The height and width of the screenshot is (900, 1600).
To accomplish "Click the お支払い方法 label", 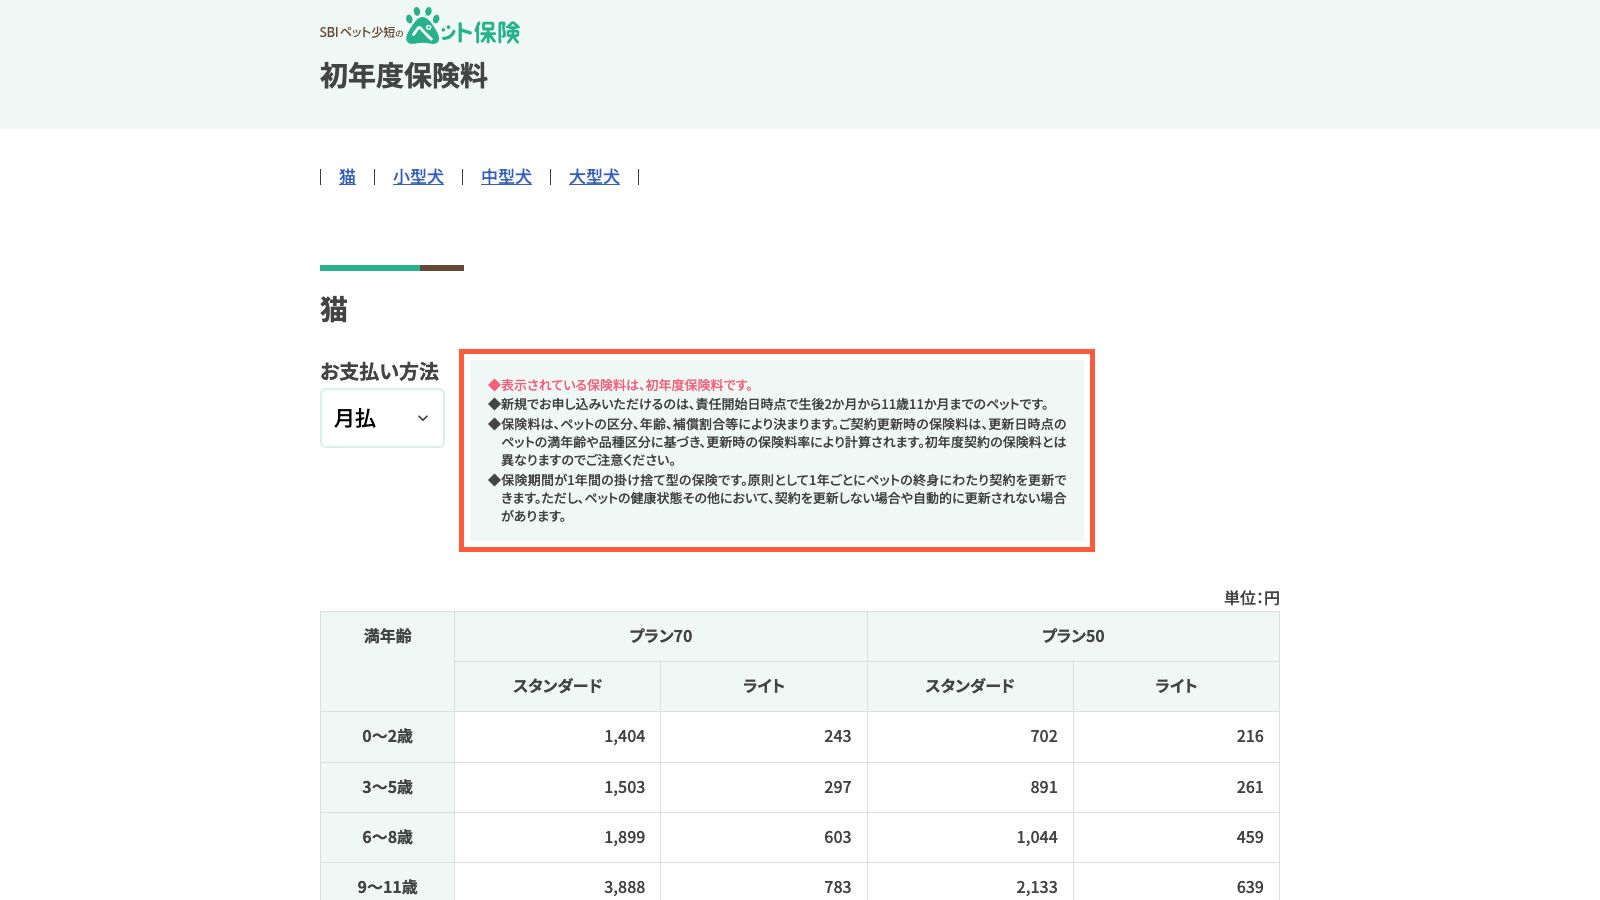I will (x=379, y=371).
